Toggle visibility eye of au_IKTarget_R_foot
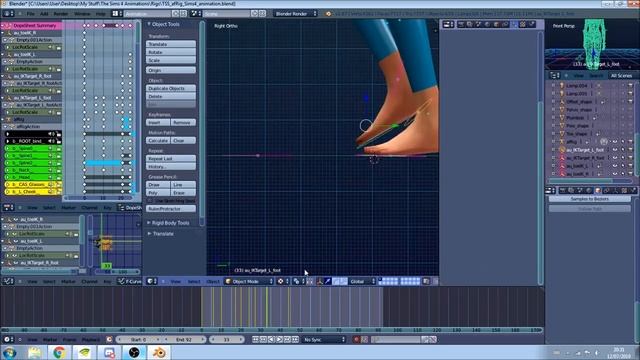 [x=615, y=158]
